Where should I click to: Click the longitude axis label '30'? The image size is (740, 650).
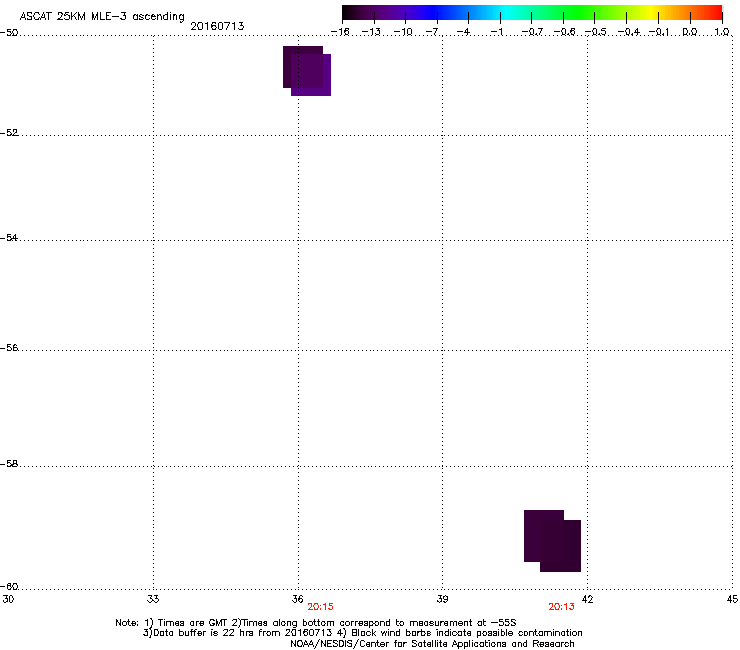coord(8,599)
